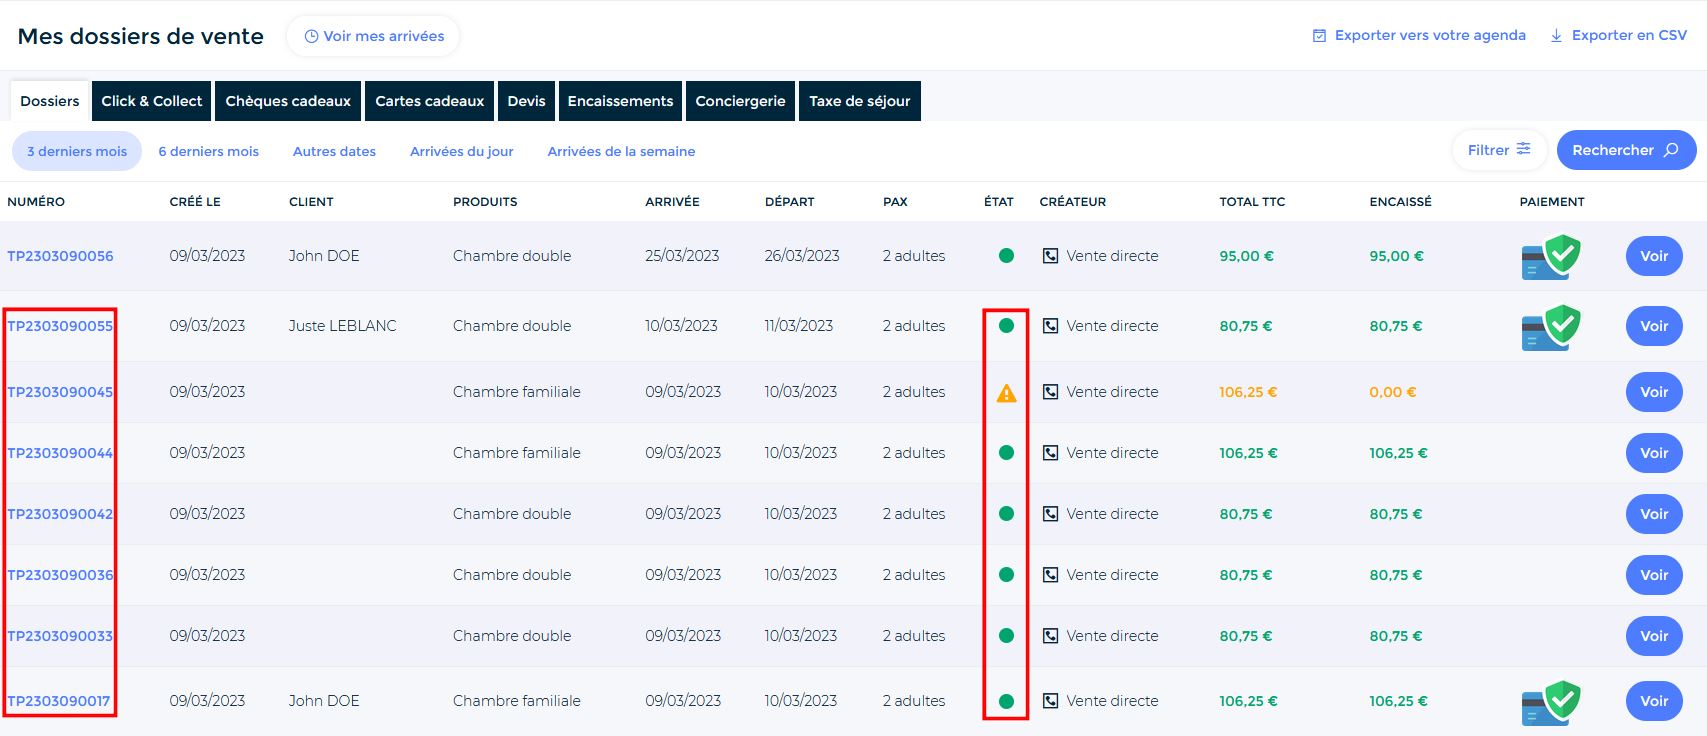Click Voir button for TP2303090045
This screenshot has width=1707, height=736.
[1654, 392]
